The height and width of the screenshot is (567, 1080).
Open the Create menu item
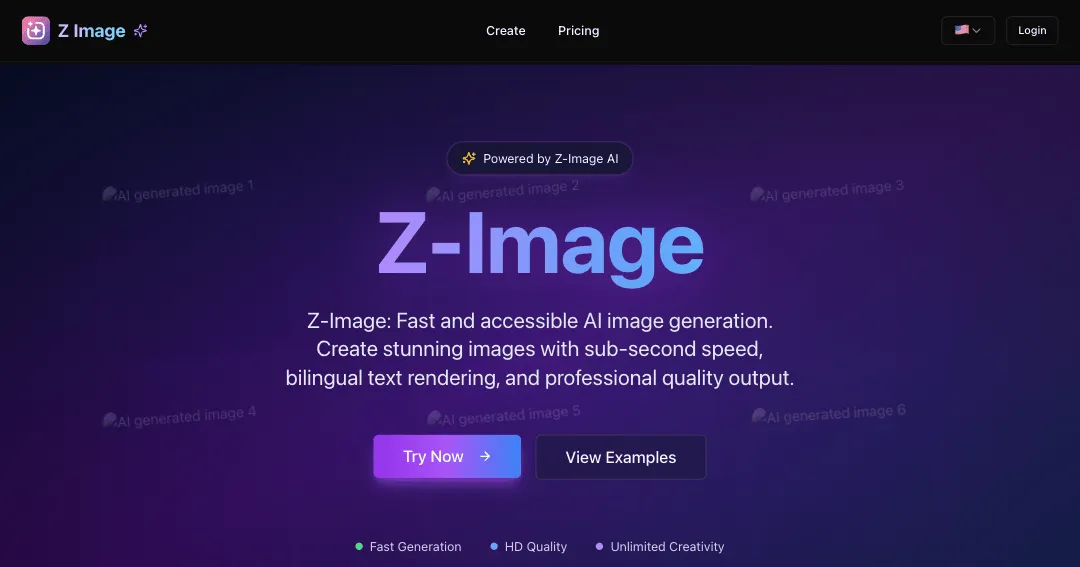(506, 30)
